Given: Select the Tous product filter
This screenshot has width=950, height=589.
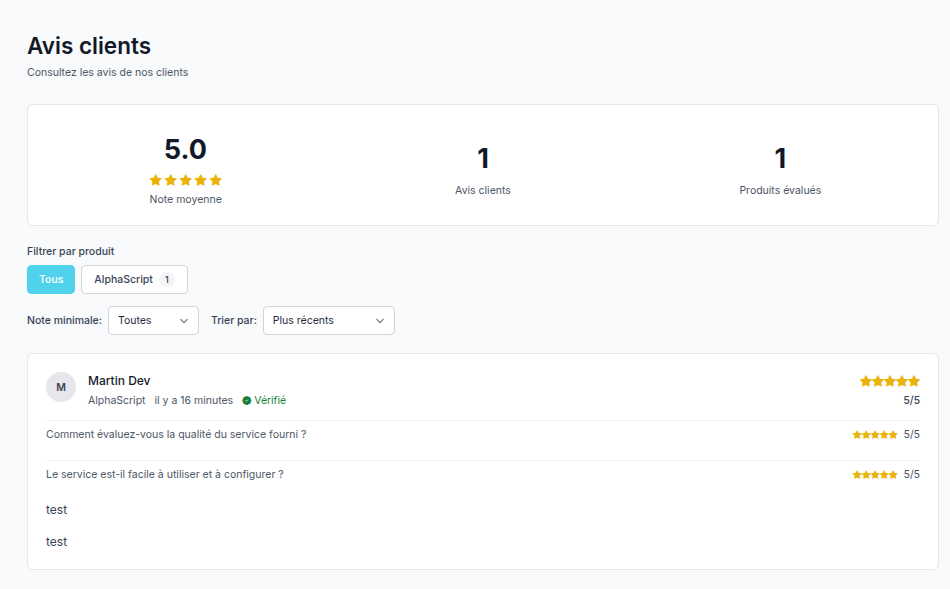Looking at the screenshot, I should [x=50, y=279].
